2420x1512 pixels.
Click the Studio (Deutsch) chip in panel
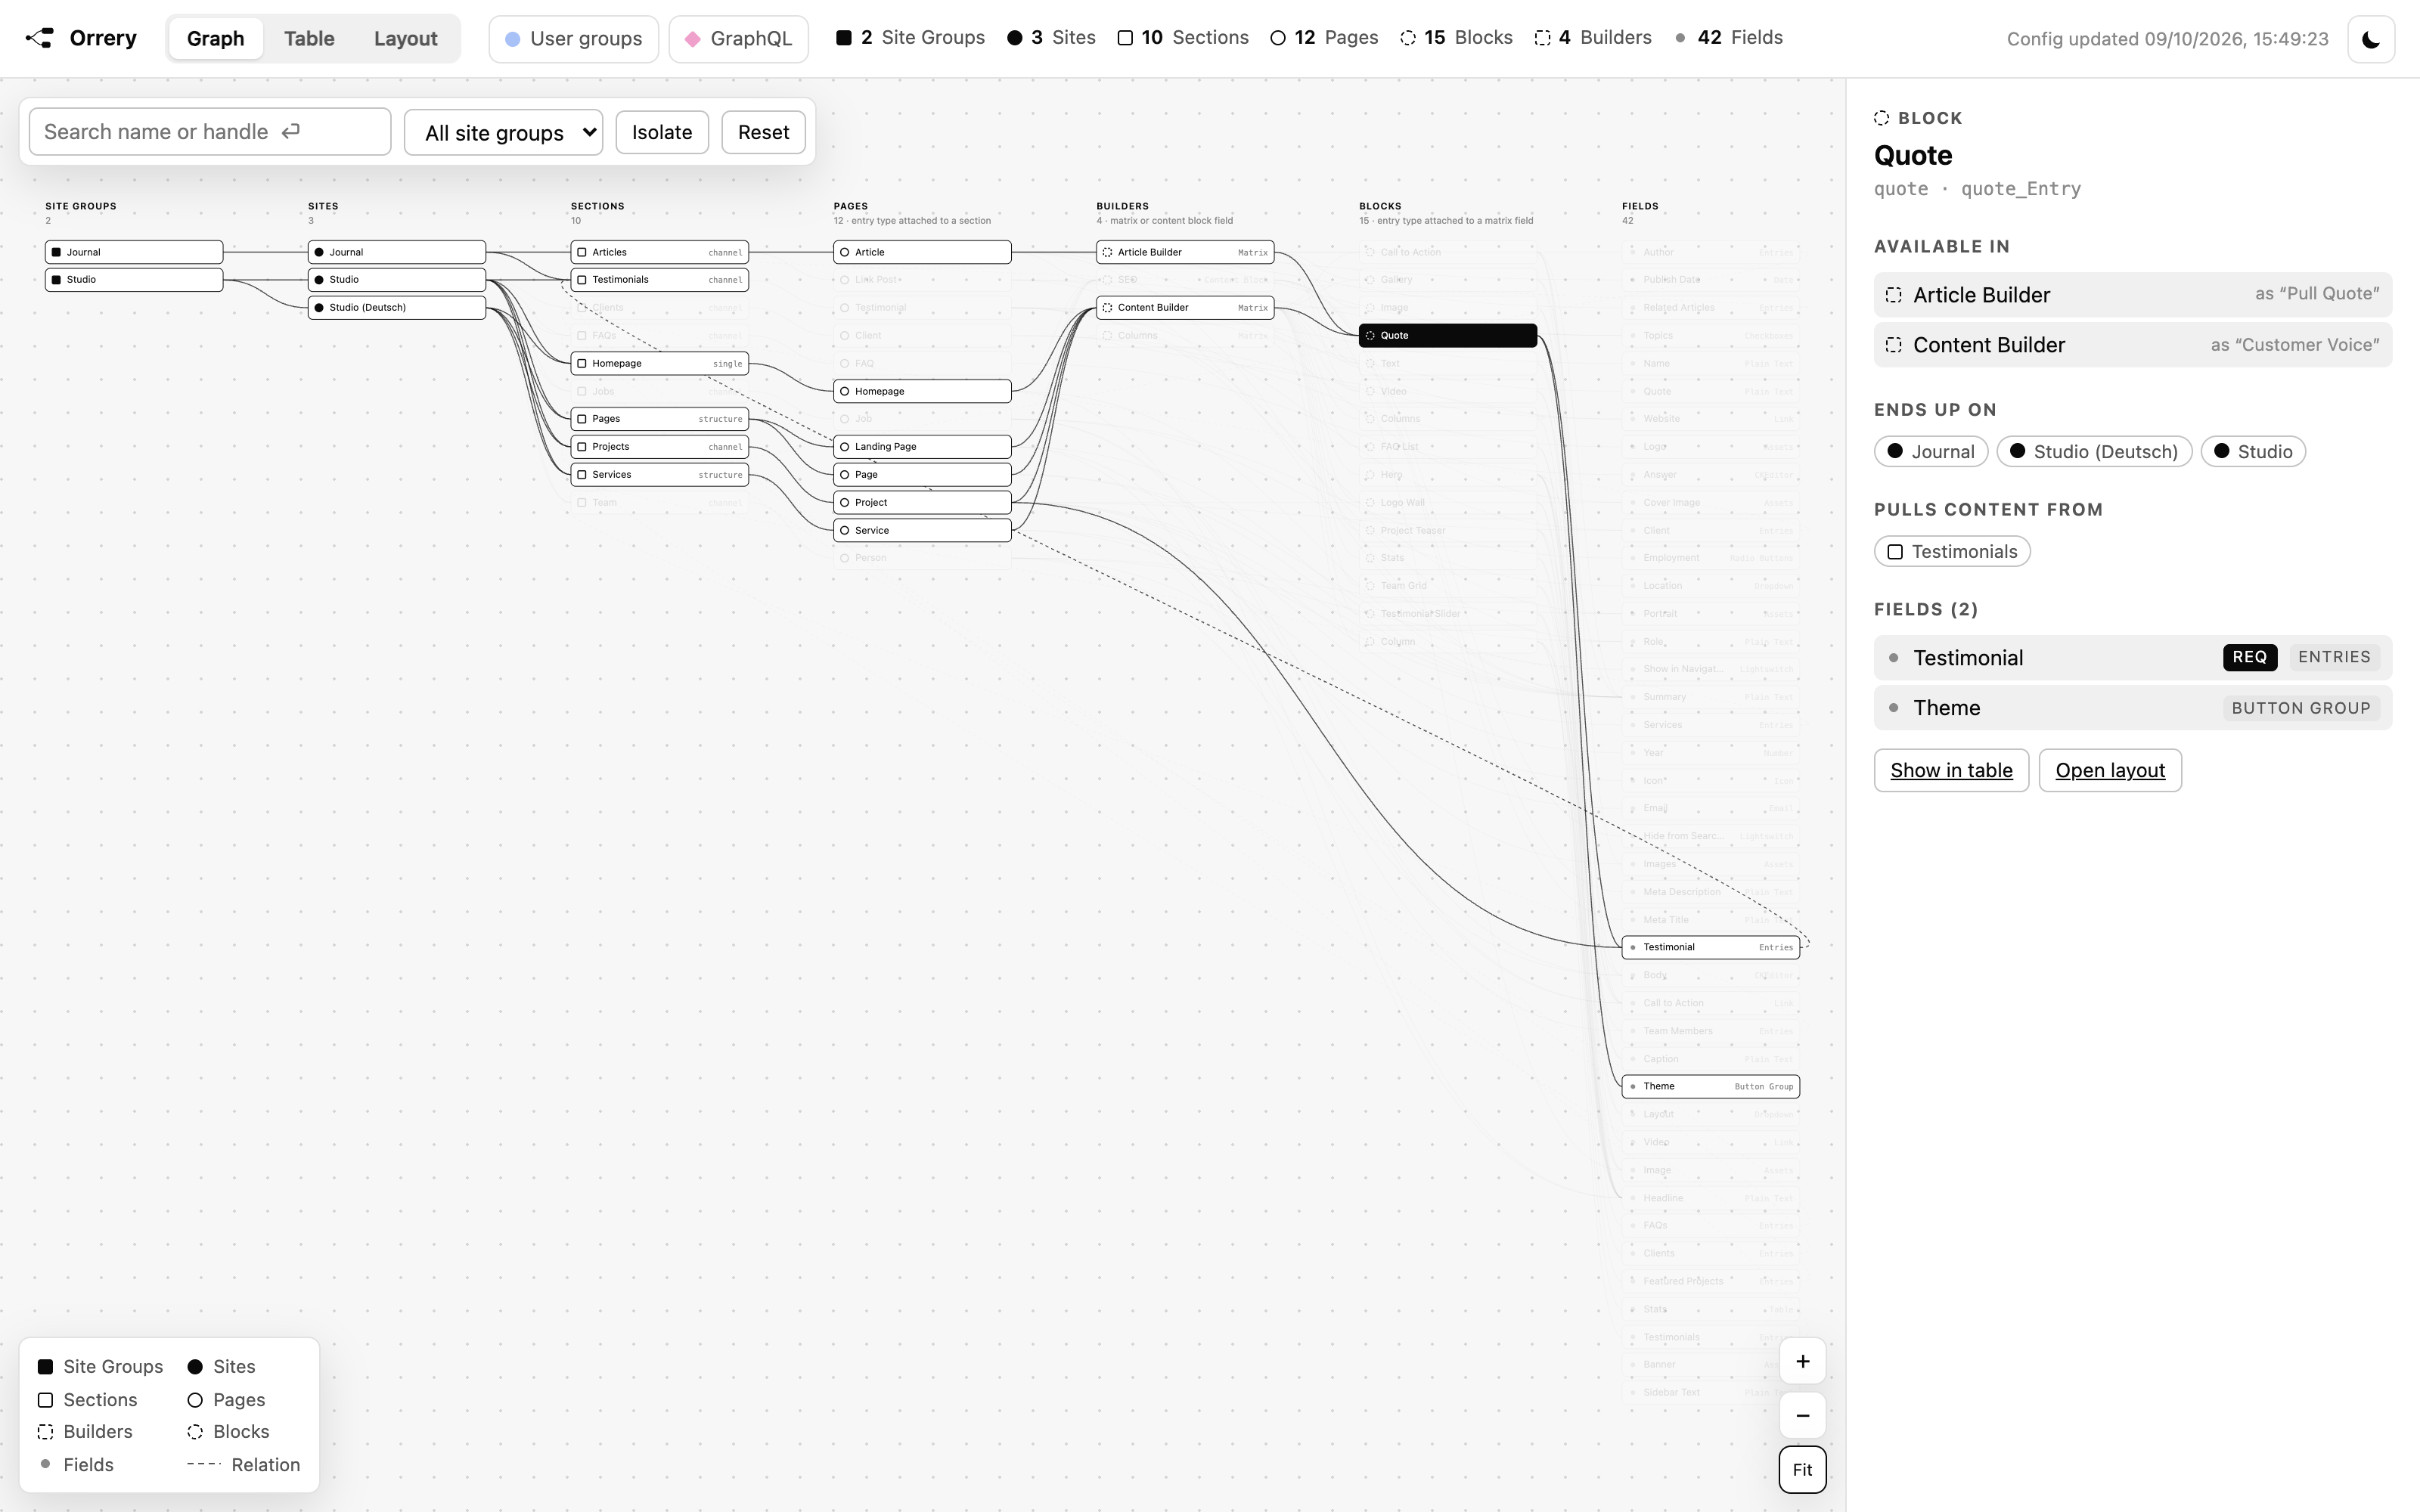2094,451
